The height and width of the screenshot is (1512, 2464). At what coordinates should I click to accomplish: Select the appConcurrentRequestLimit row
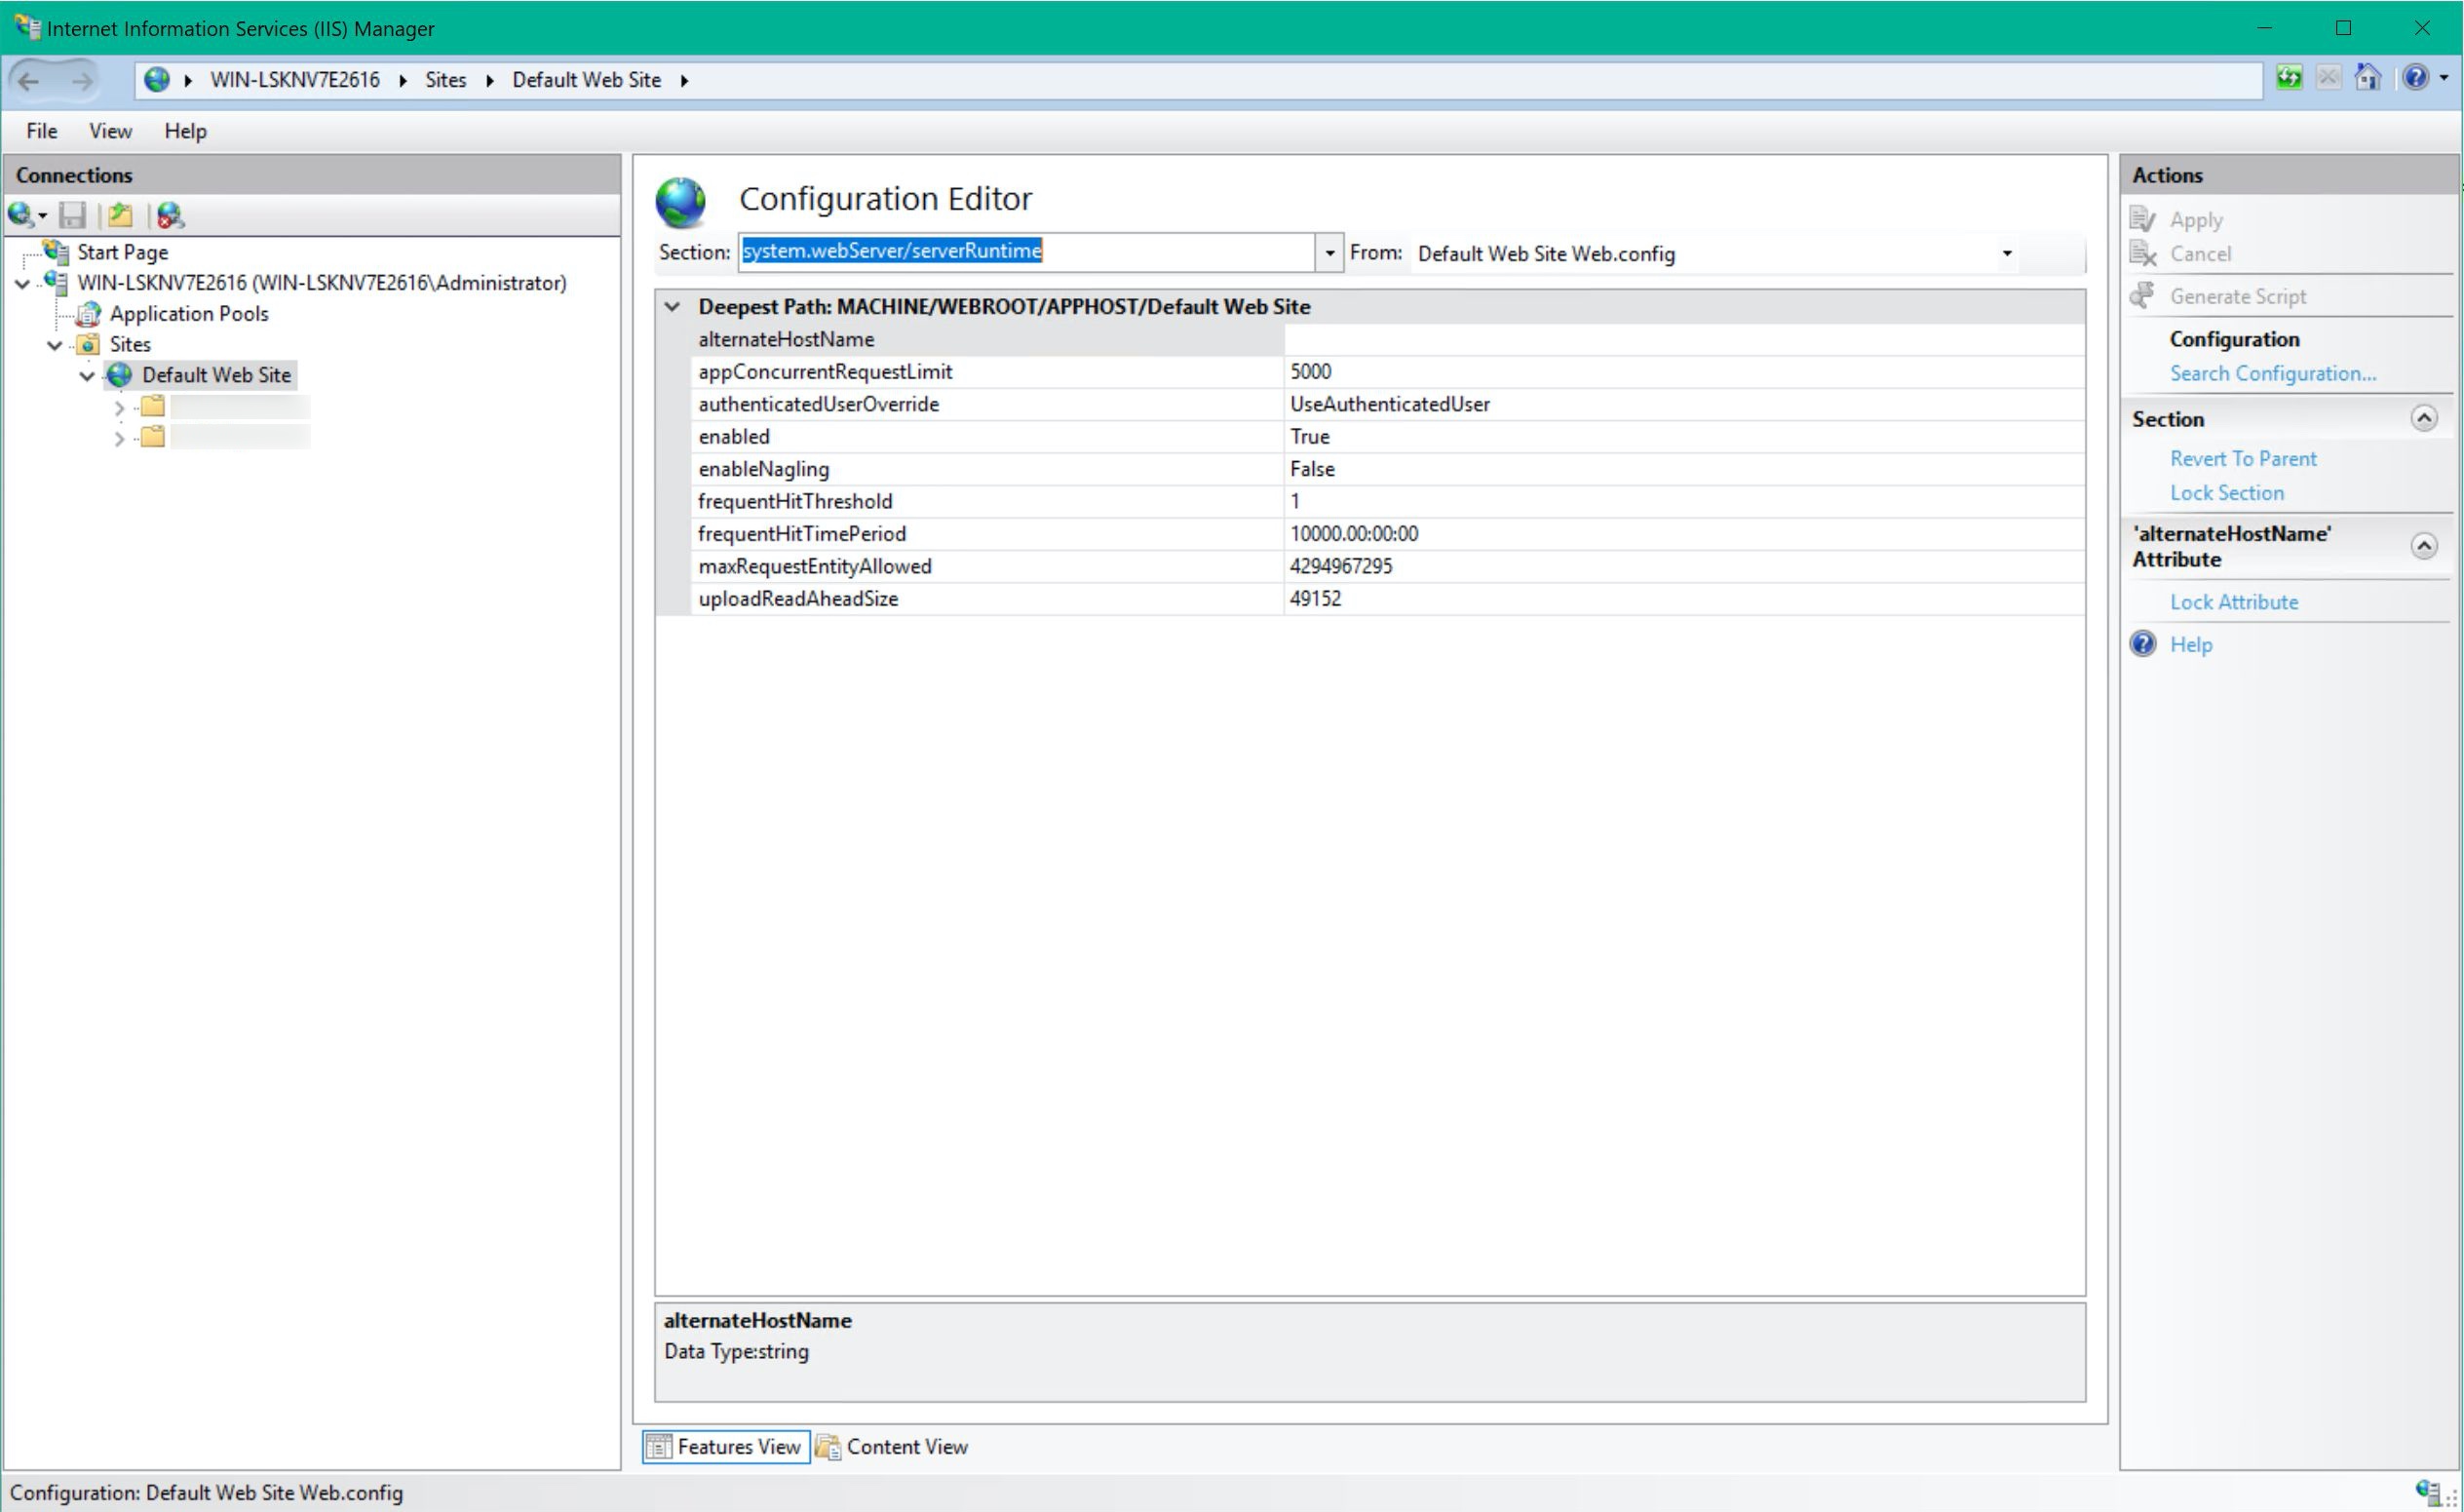(x=1387, y=372)
